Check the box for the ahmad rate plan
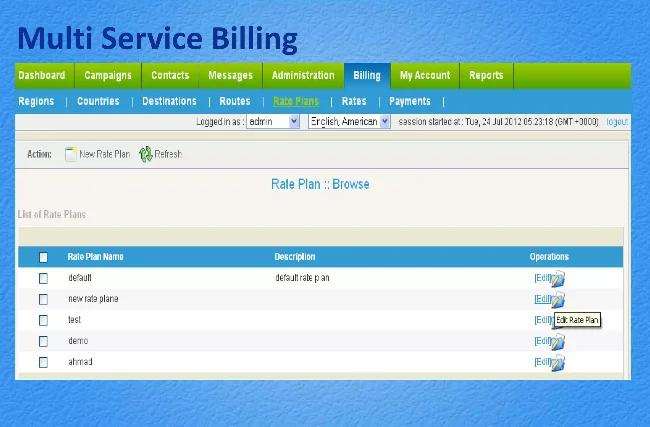Screen dimensions: 650x427 (43, 362)
